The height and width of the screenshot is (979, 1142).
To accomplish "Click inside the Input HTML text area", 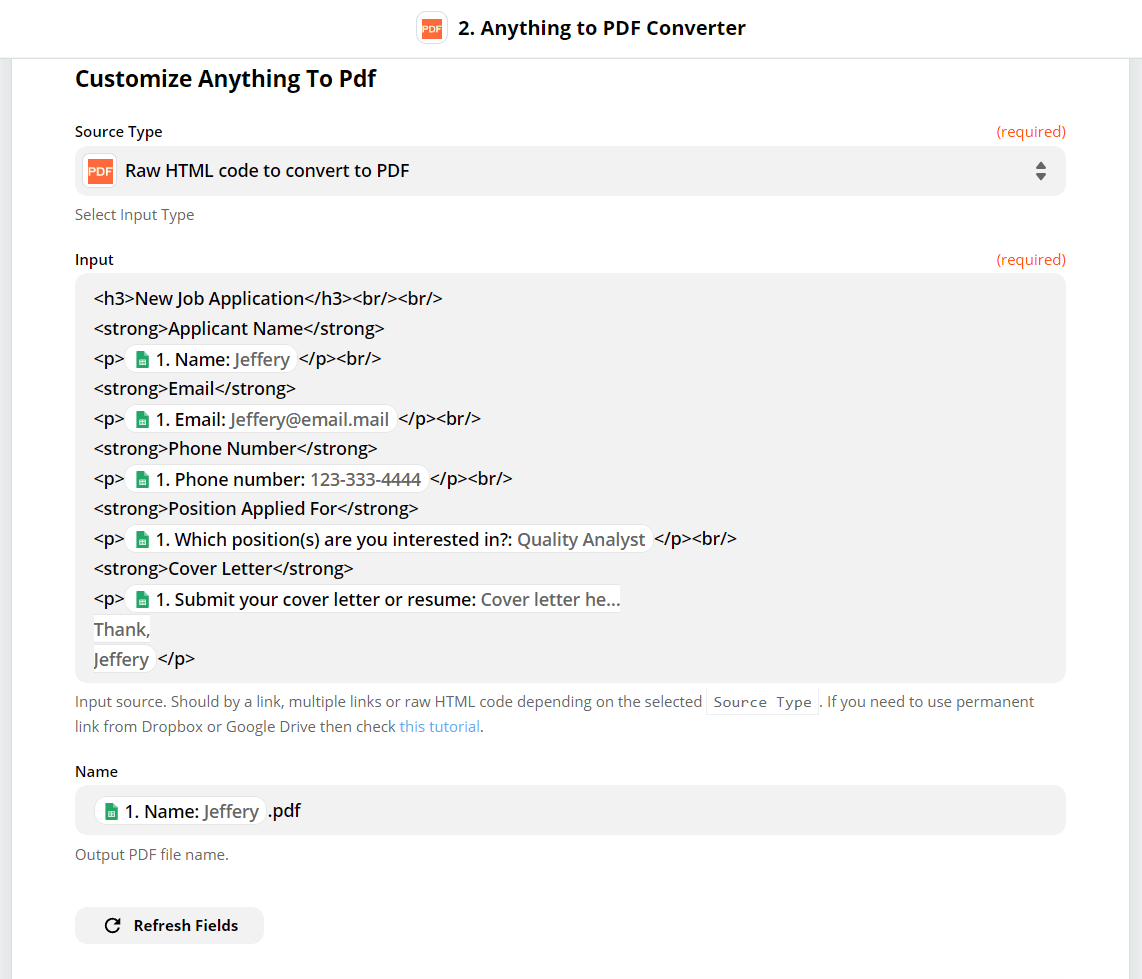I will coord(570,478).
